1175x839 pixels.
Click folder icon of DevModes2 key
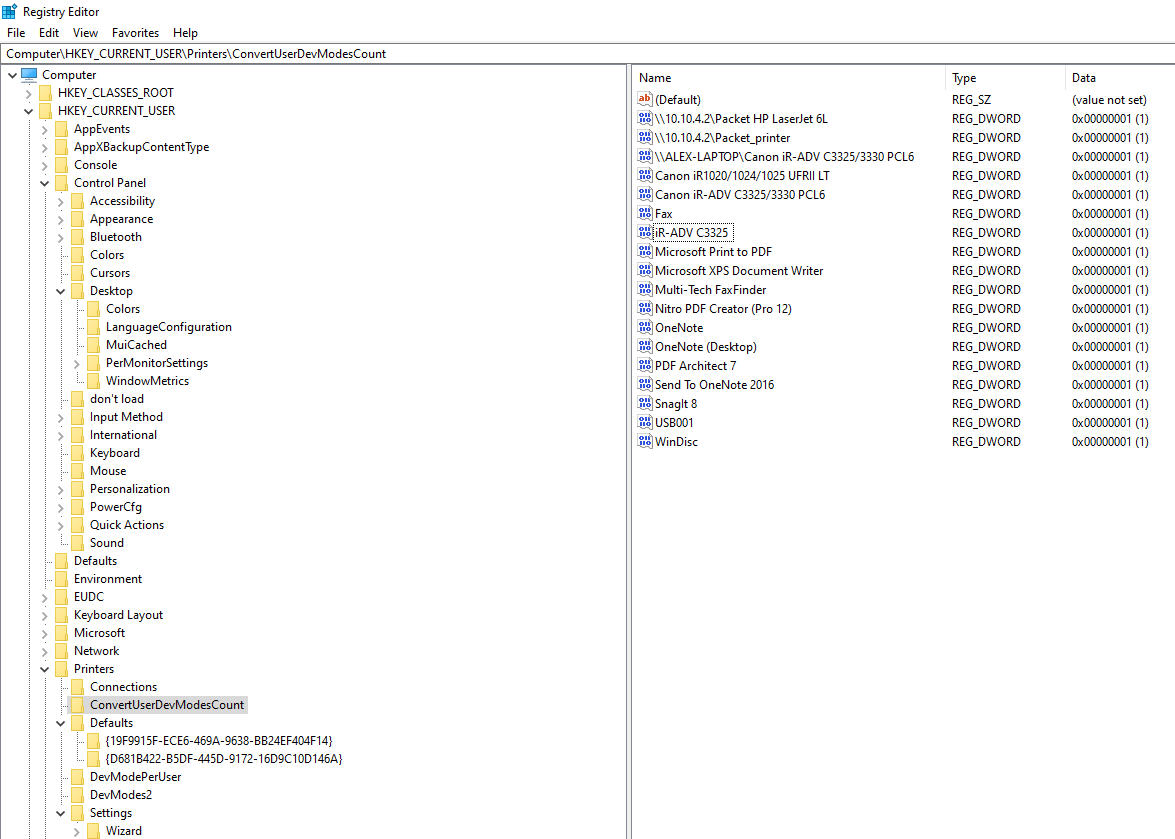[x=77, y=794]
